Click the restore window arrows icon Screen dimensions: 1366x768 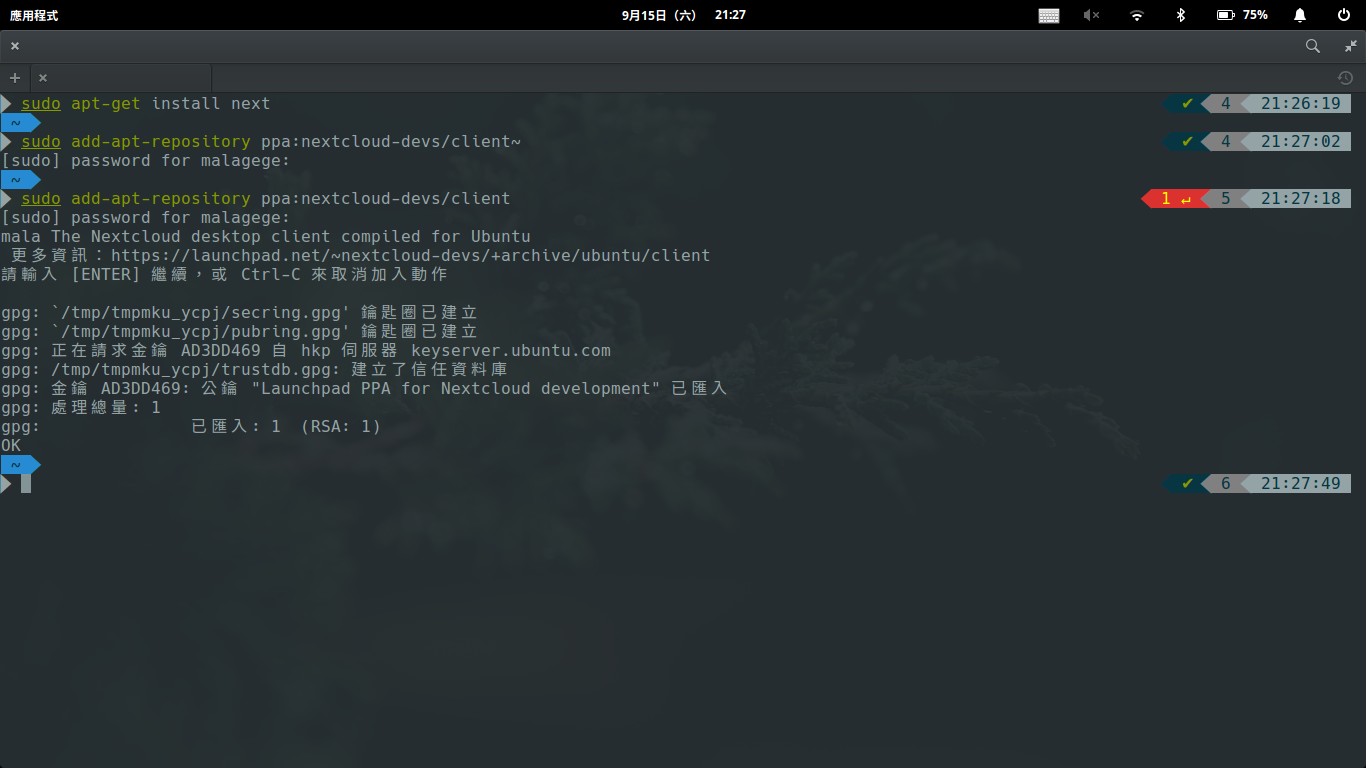[x=1351, y=46]
